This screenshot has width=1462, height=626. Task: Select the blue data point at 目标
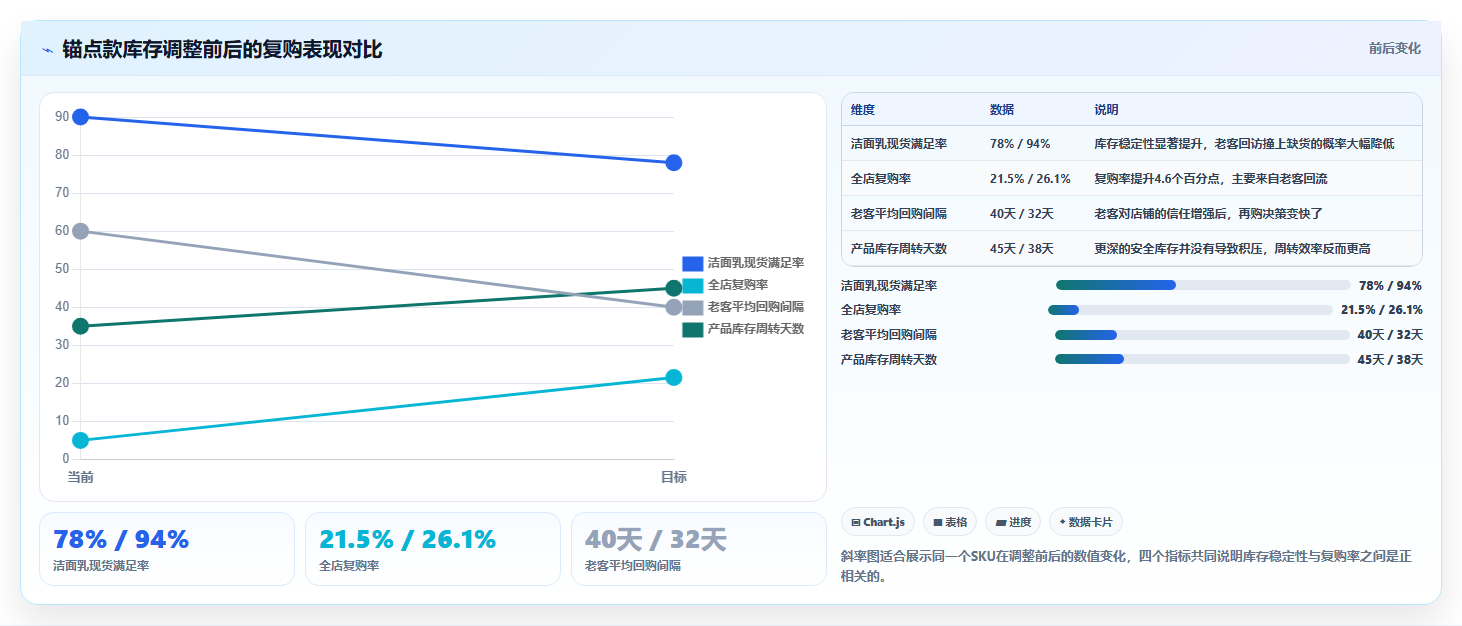pos(674,163)
